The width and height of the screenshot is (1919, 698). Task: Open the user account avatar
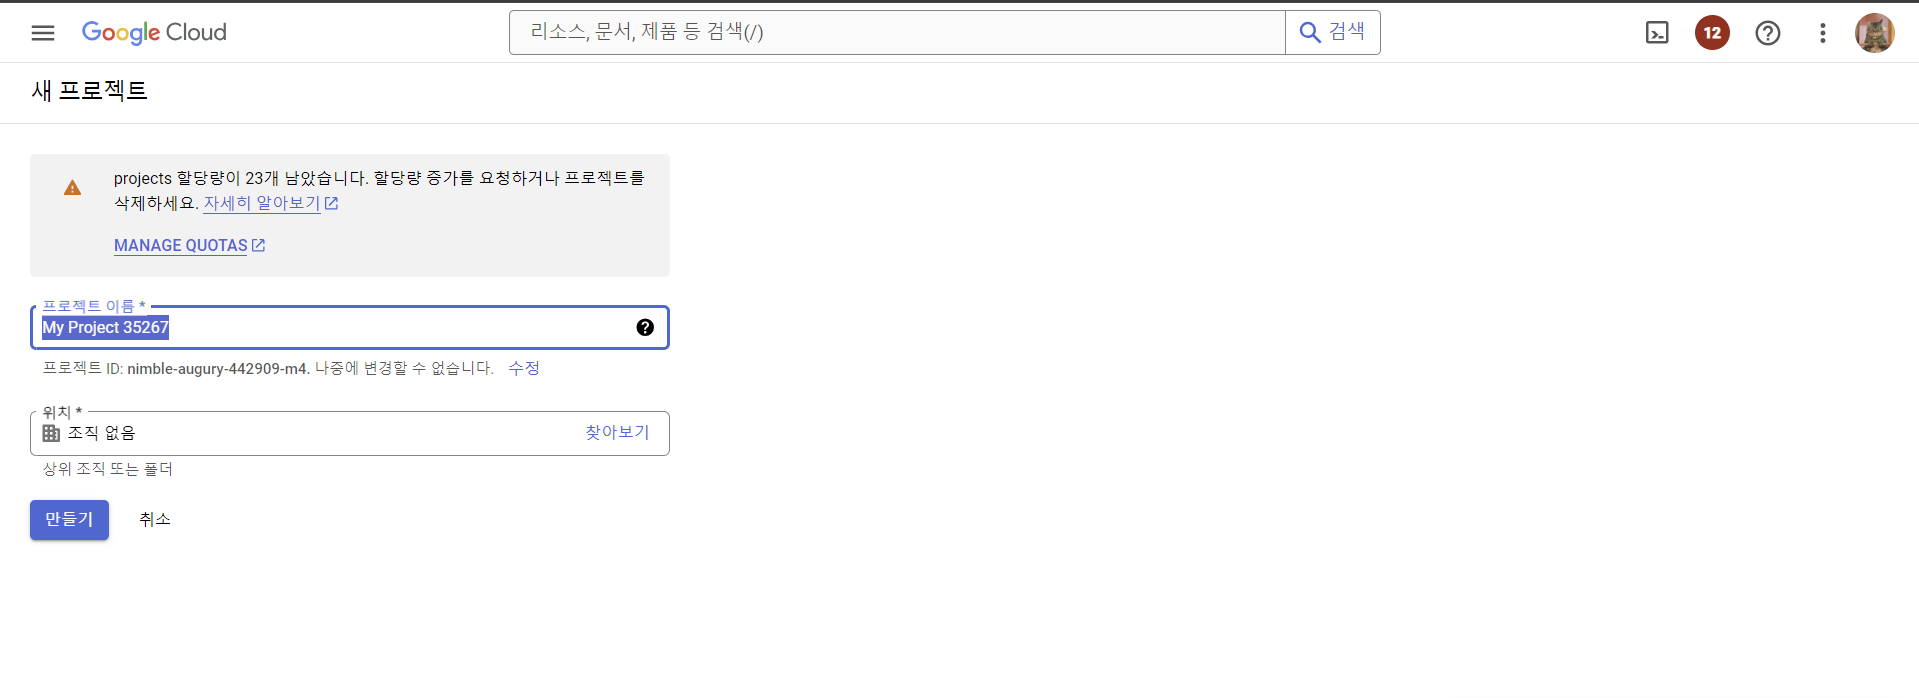pos(1875,33)
